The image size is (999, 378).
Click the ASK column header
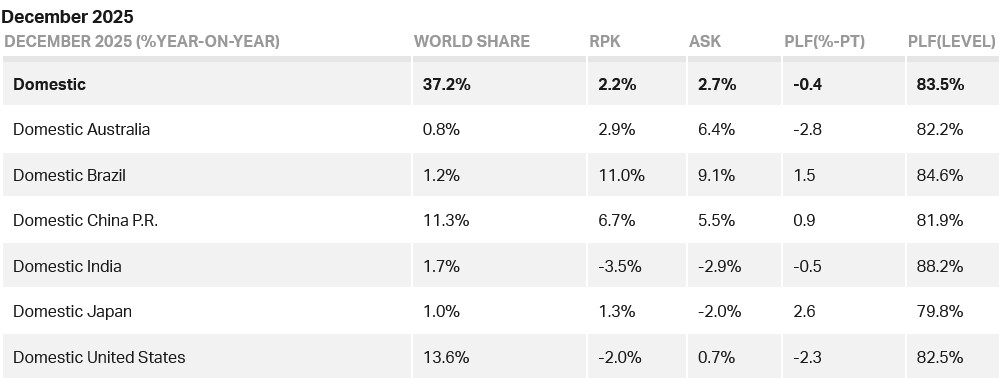[x=705, y=41]
